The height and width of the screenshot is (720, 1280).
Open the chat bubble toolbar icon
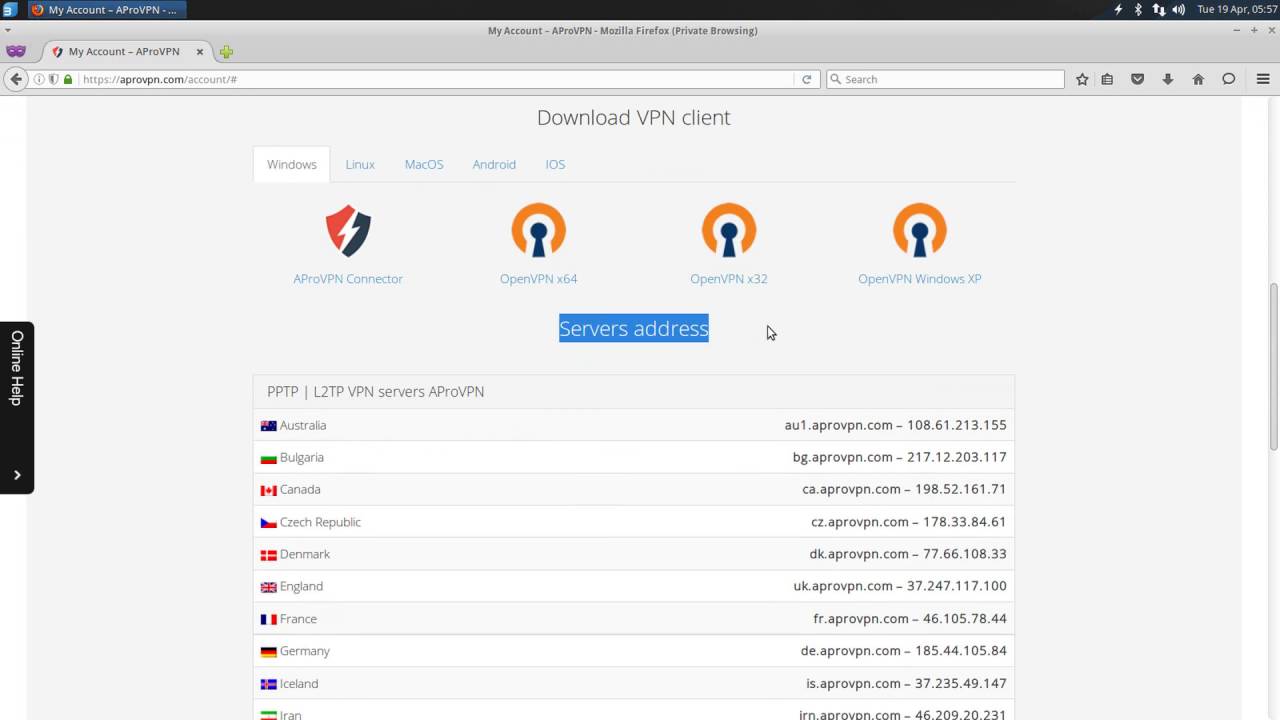point(1229,79)
